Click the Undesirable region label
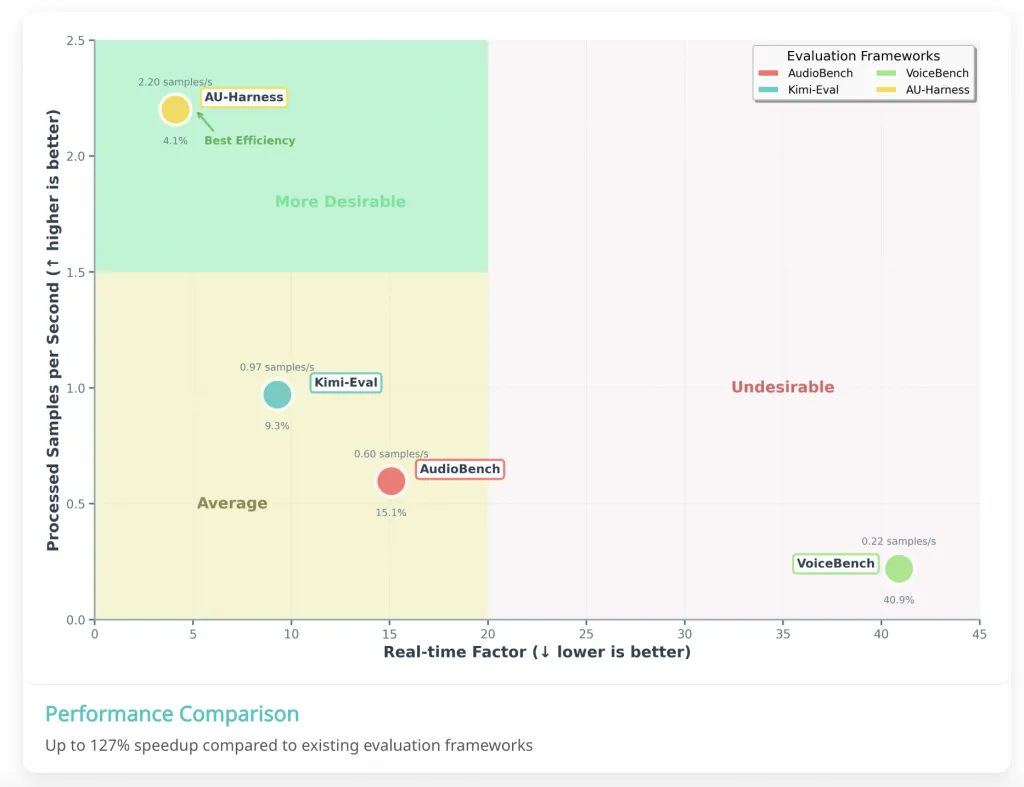The width and height of the screenshot is (1024, 787). (782, 387)
